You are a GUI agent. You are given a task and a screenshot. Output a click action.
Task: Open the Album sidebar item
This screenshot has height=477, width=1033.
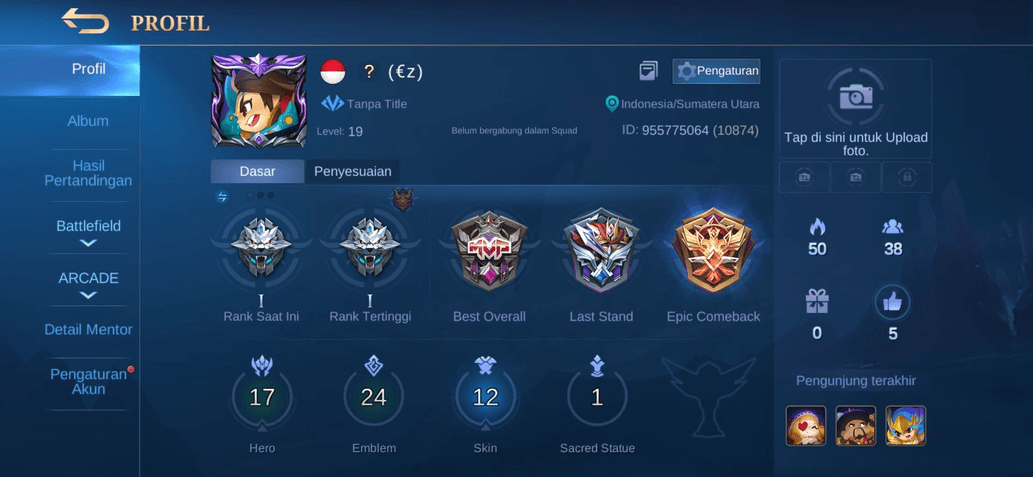coord(88,121)
